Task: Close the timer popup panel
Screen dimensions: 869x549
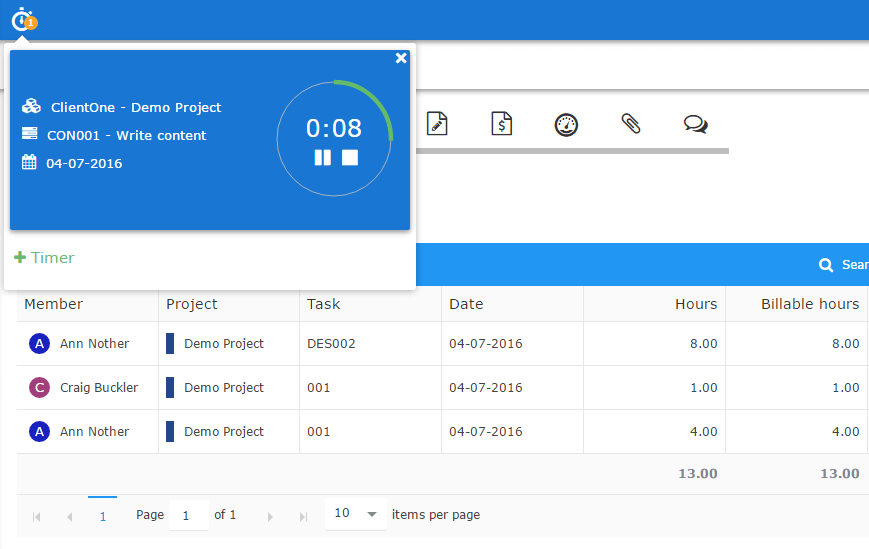Action: pyautogui.click(x=401, y=58)
